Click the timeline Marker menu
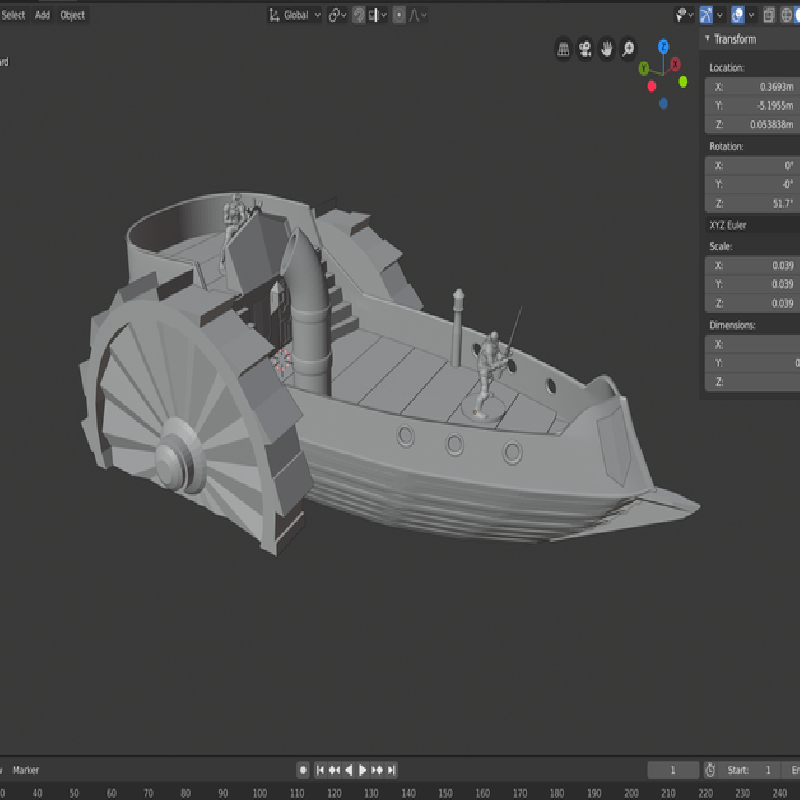 point(26,770)
